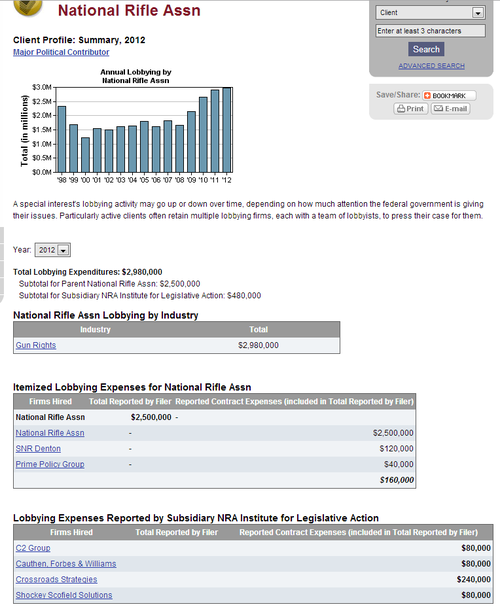
Task: Click 'Subtotal for Parent National Rifle Assn' line
Action: (110, 284)
